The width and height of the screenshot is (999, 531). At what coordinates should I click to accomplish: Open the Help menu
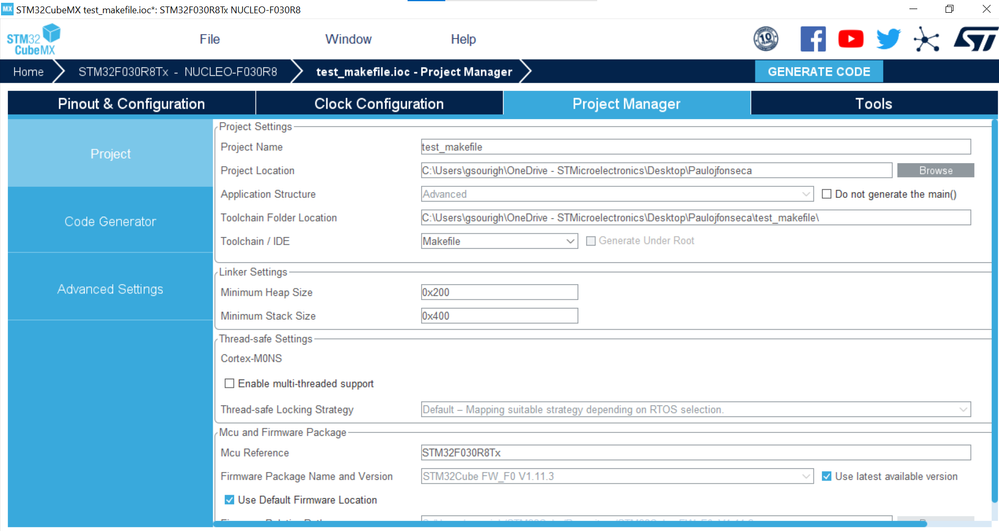[463, 39]
